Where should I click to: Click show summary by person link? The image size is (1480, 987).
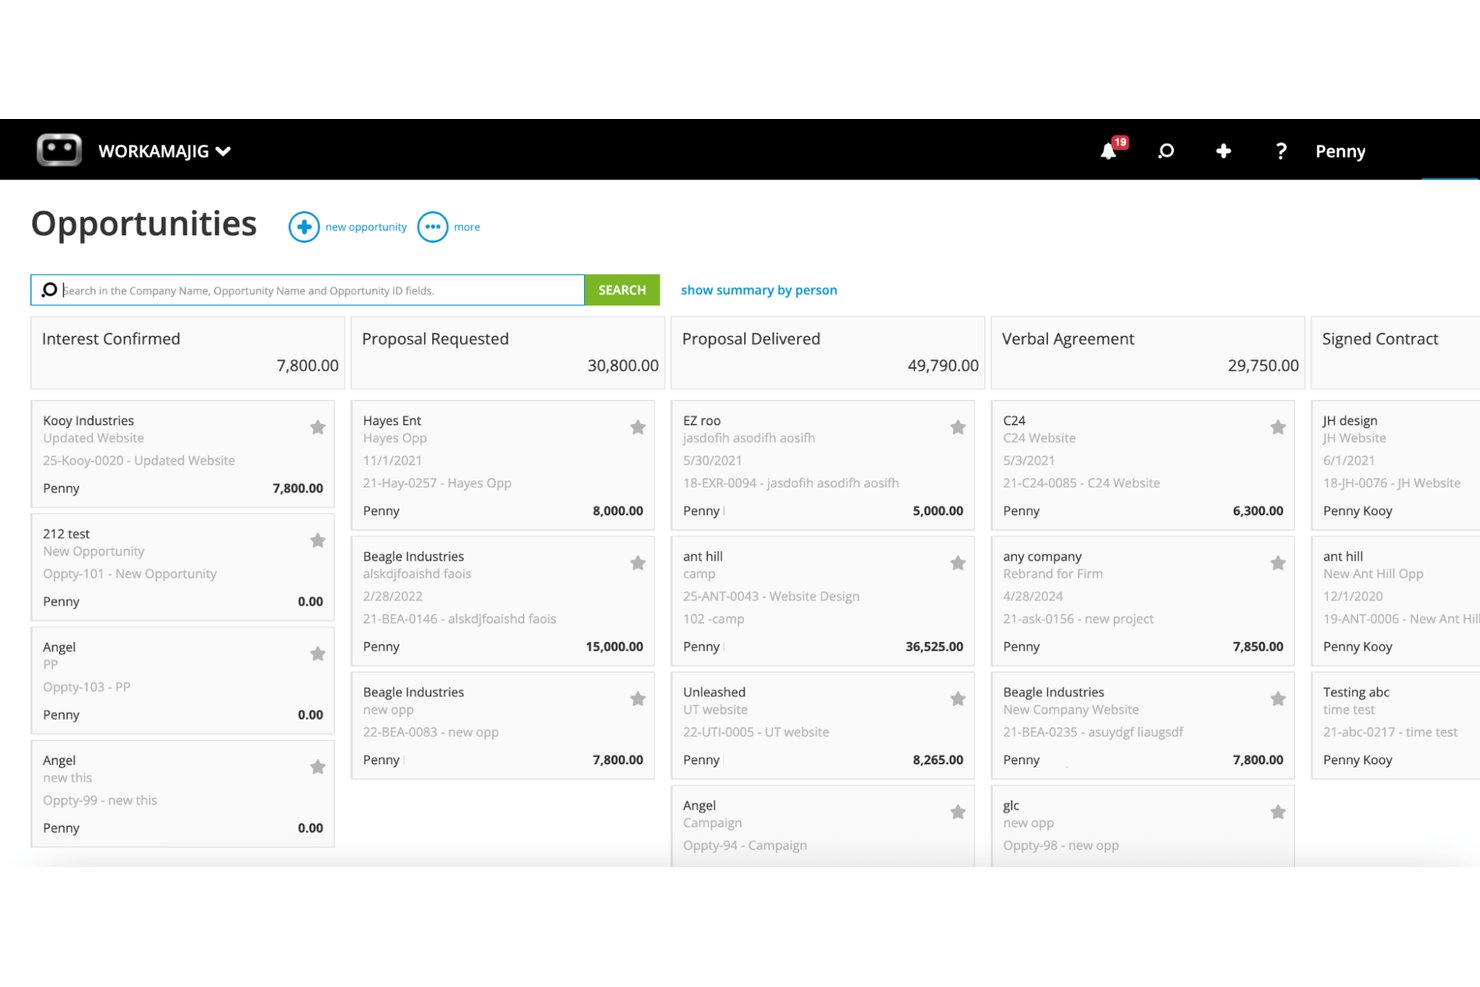tap(759, 290)
